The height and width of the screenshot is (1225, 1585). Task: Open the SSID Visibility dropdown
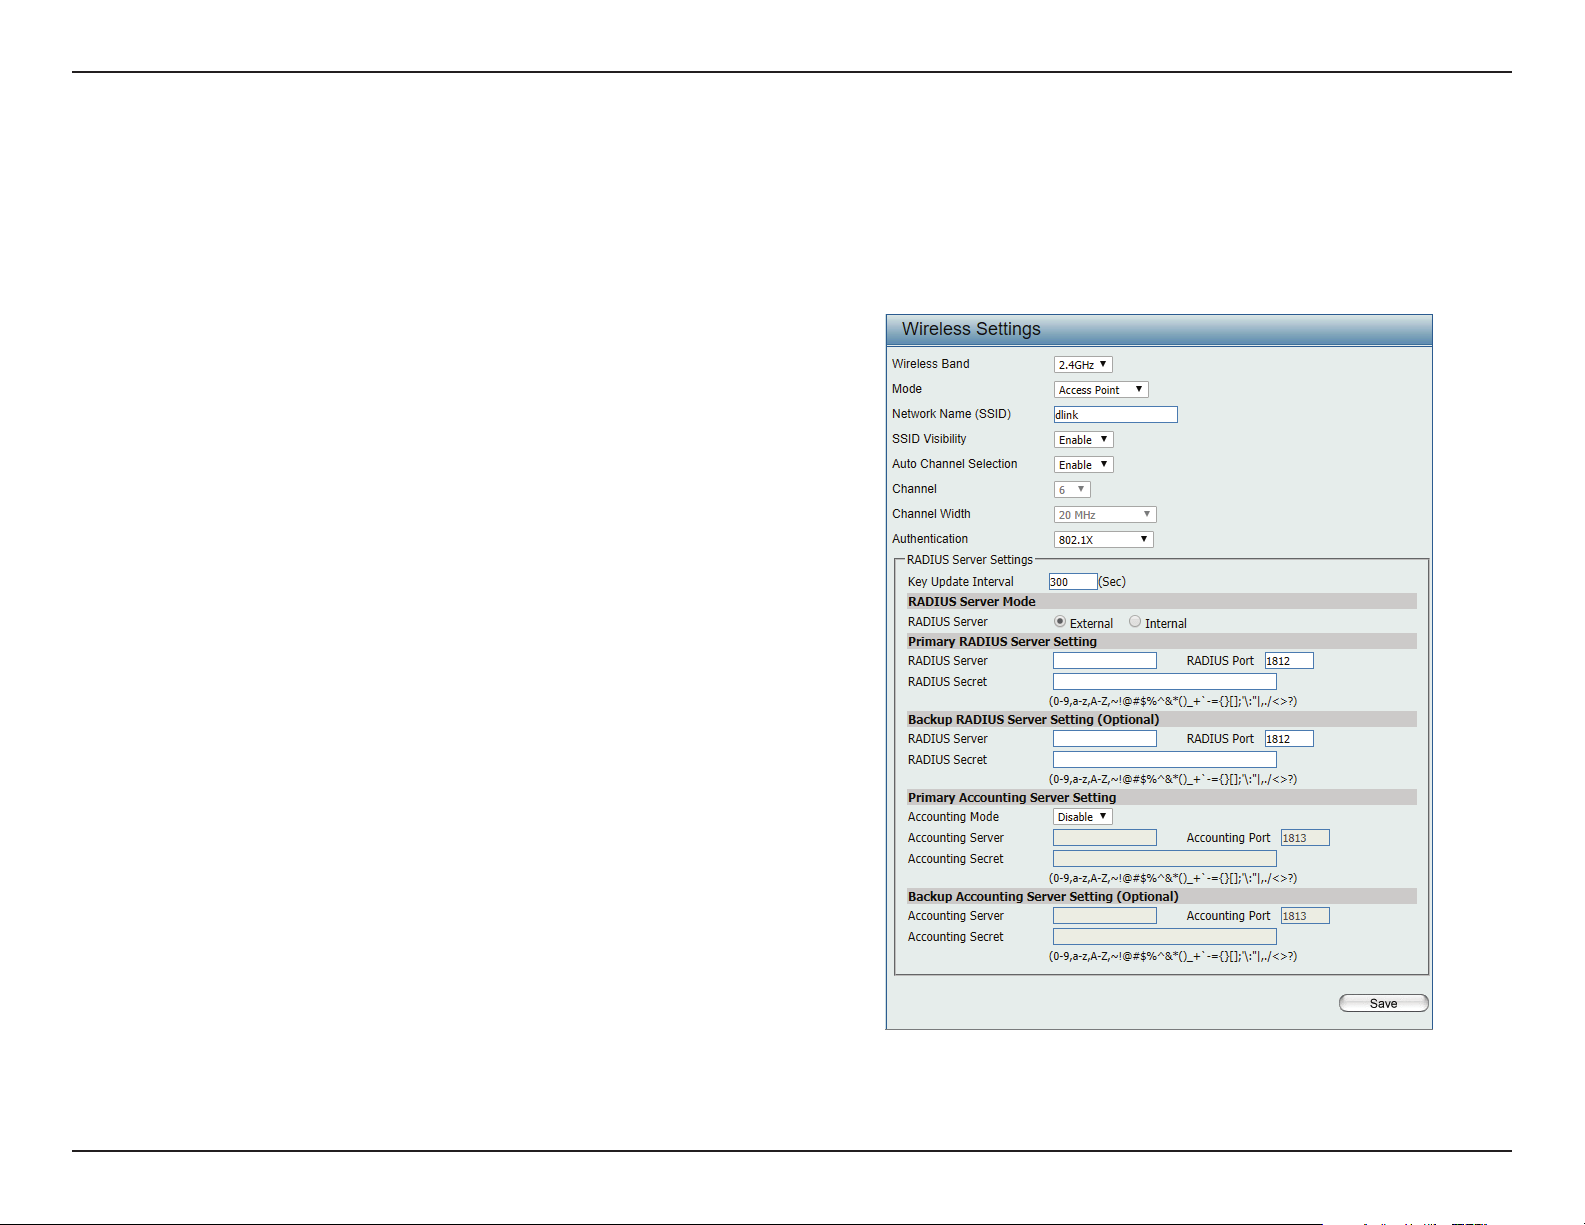pyautogui.click(x=1083, y=440)
